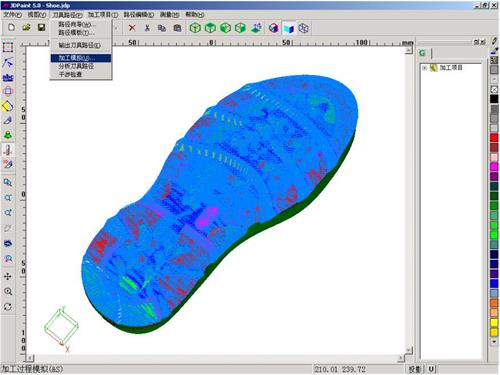The image size is (500, 375).
Task: Select the first green cube view icon
Action: 195,28
